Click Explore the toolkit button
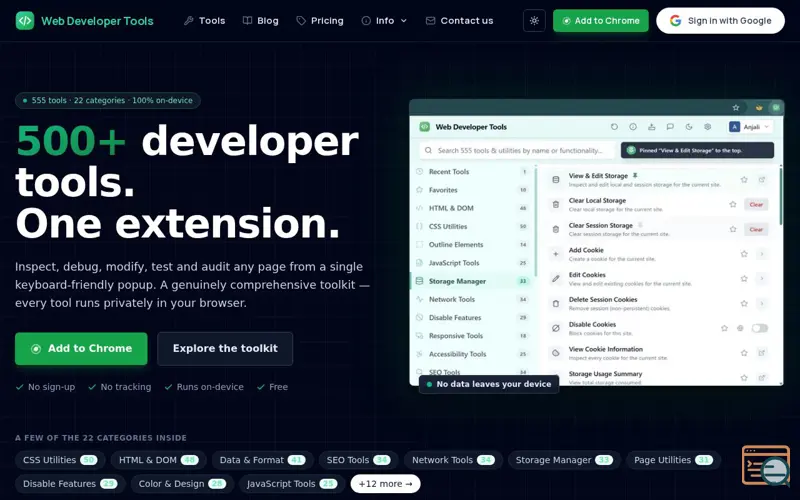The image size is (800, 500). pos(225,348)
